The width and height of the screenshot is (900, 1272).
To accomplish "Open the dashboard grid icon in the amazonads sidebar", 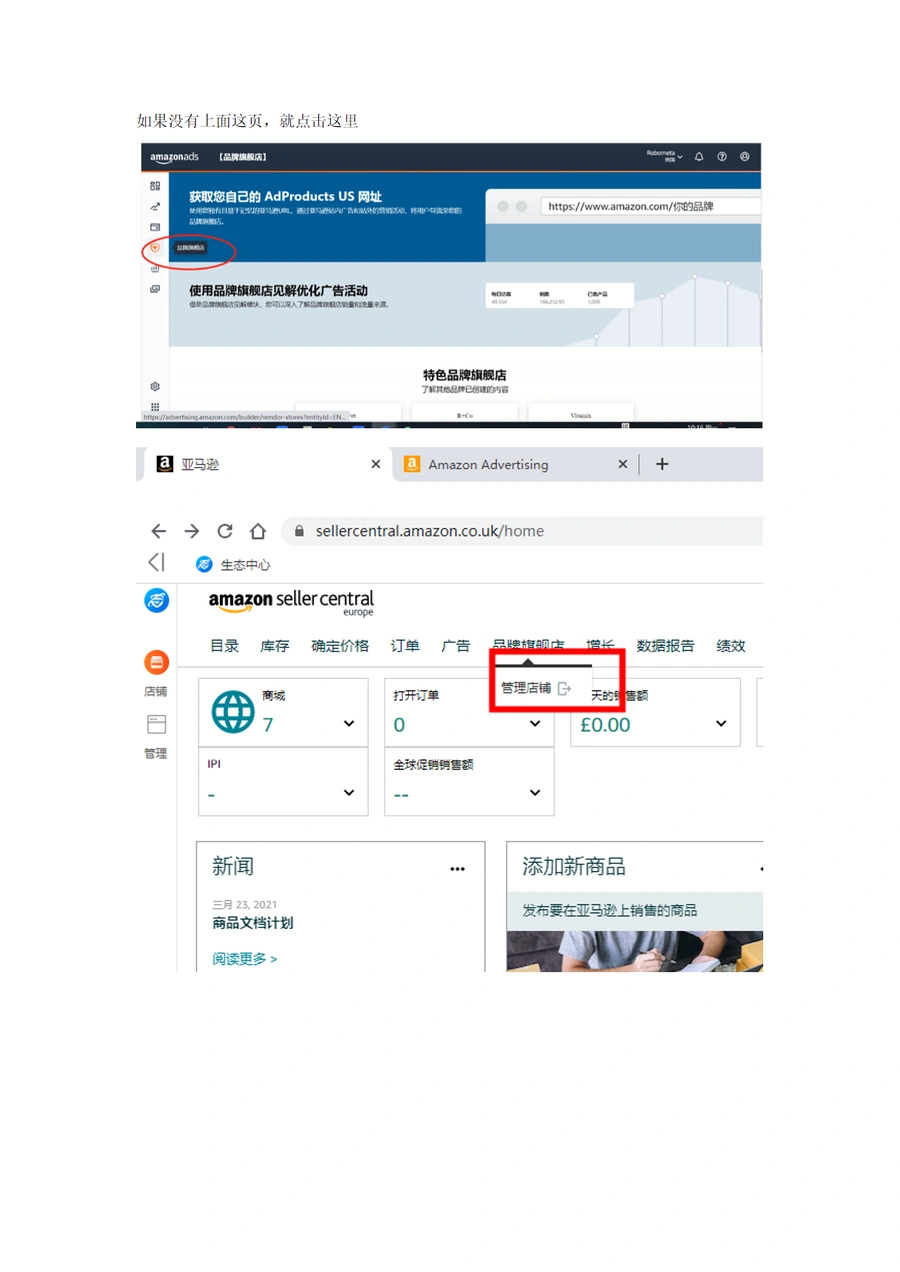I will click(x=155, y=186).
